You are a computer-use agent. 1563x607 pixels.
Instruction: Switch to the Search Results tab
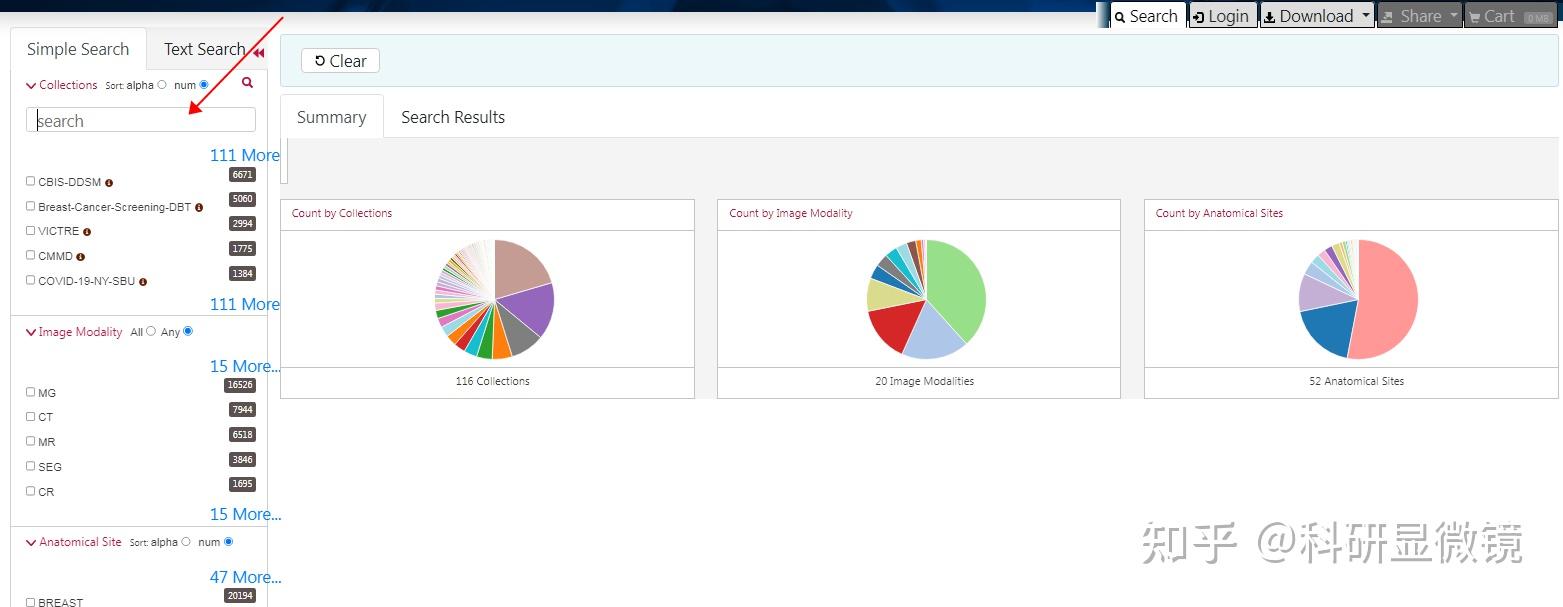tap(453, 117)
